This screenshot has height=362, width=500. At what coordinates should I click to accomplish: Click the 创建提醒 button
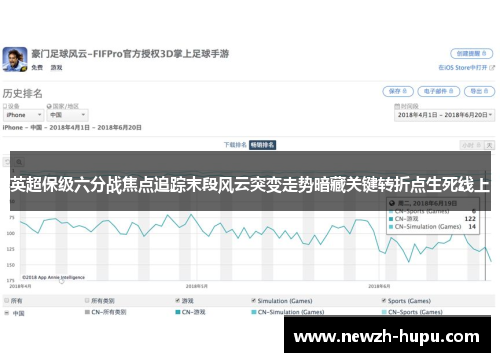click(472, 53)
